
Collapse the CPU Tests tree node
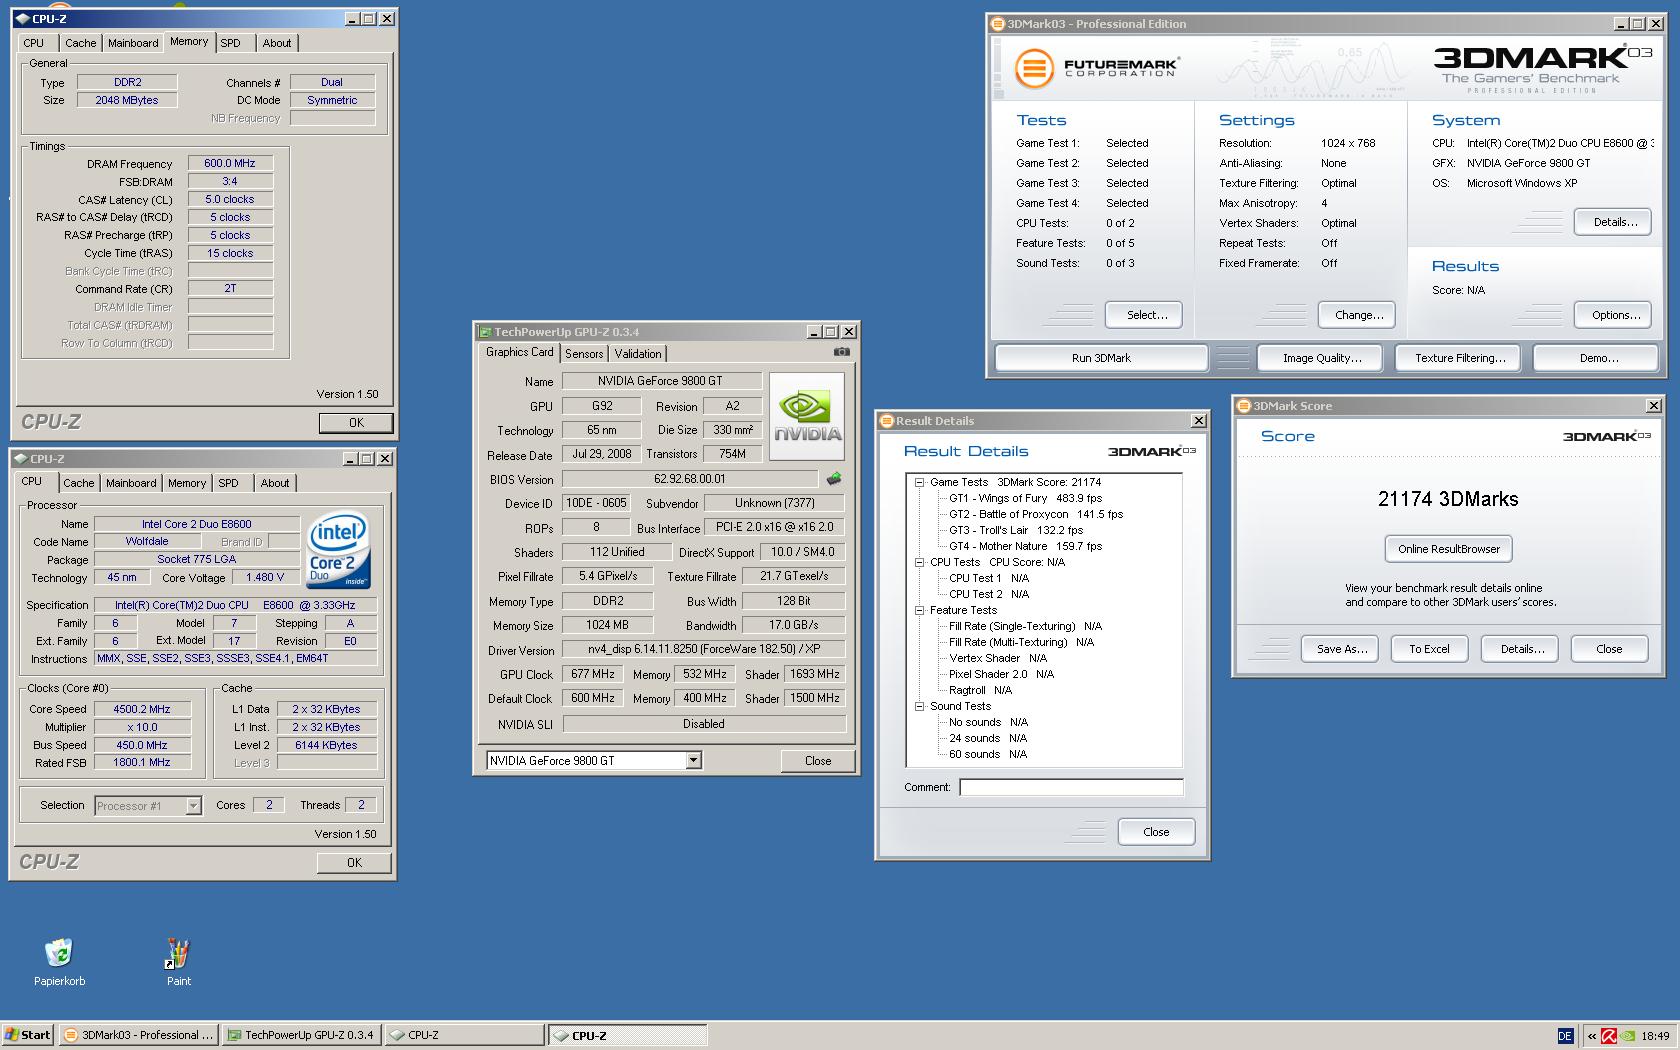click(x=919, y=562)
